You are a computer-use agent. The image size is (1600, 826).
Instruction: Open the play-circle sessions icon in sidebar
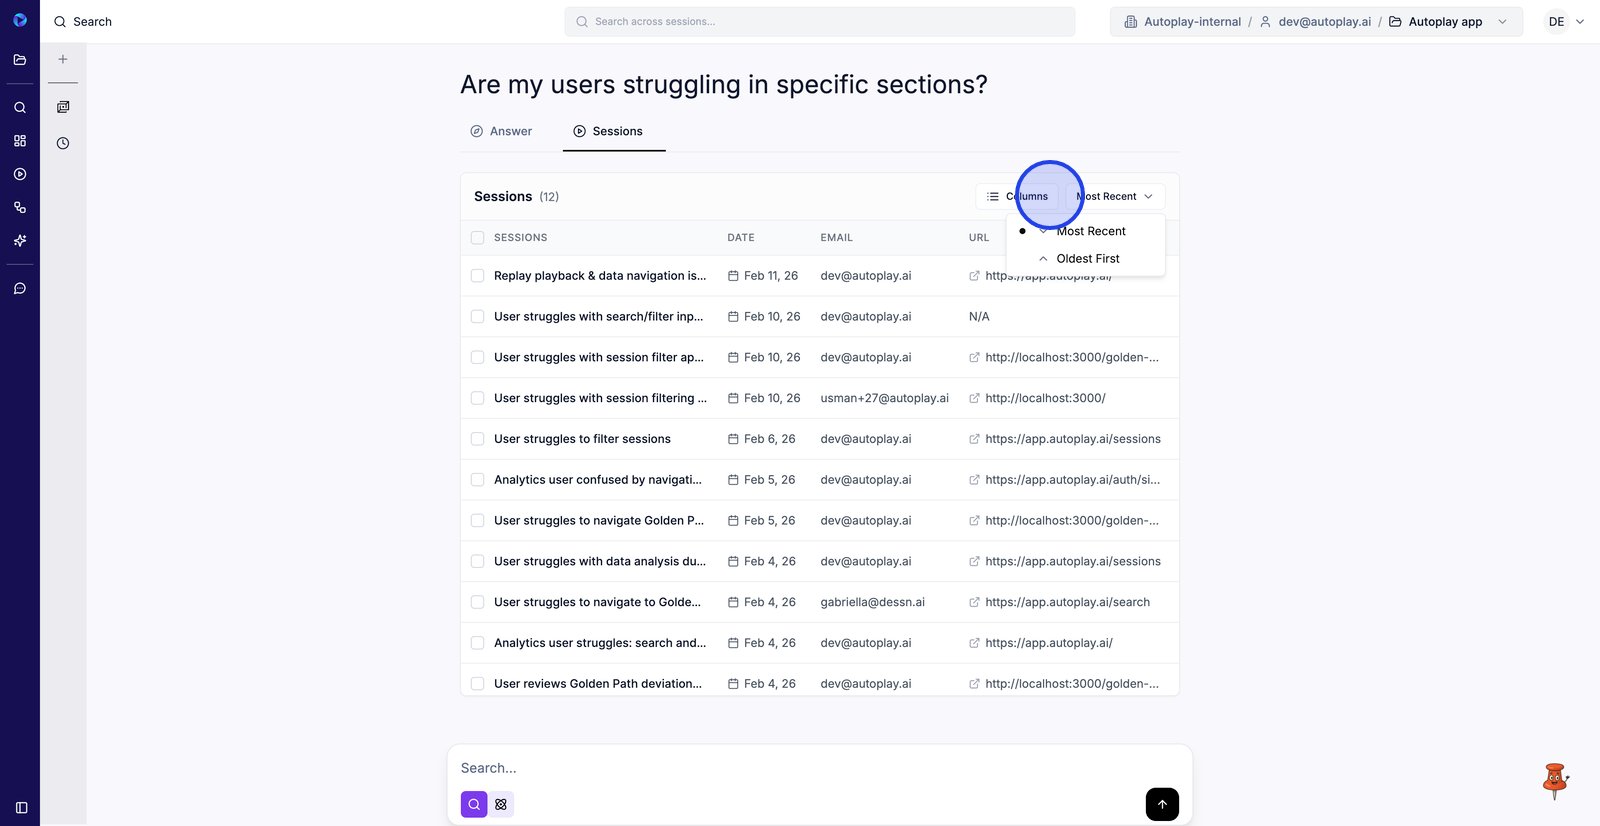click(20, 174)
